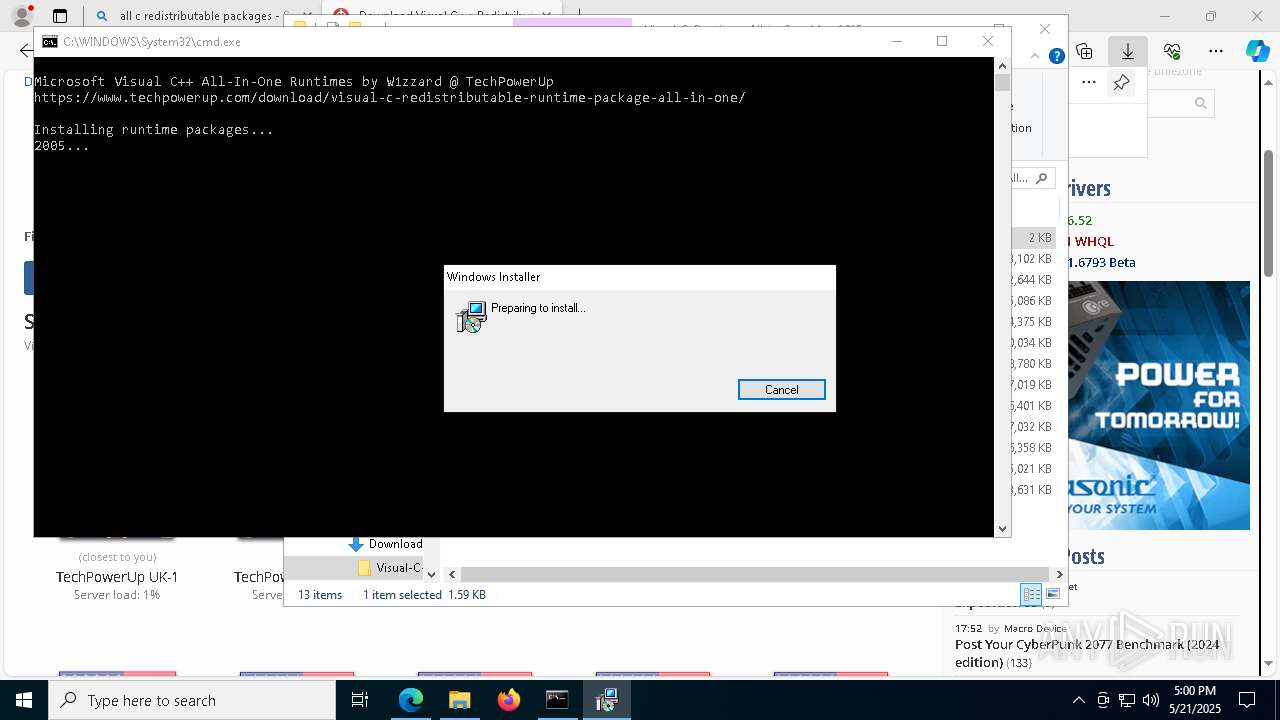Image resolution: width=1280 pixels, height=720 pixels.
Task: Maximize the cmd.exe console window
Action: click(x=942, y=41)
